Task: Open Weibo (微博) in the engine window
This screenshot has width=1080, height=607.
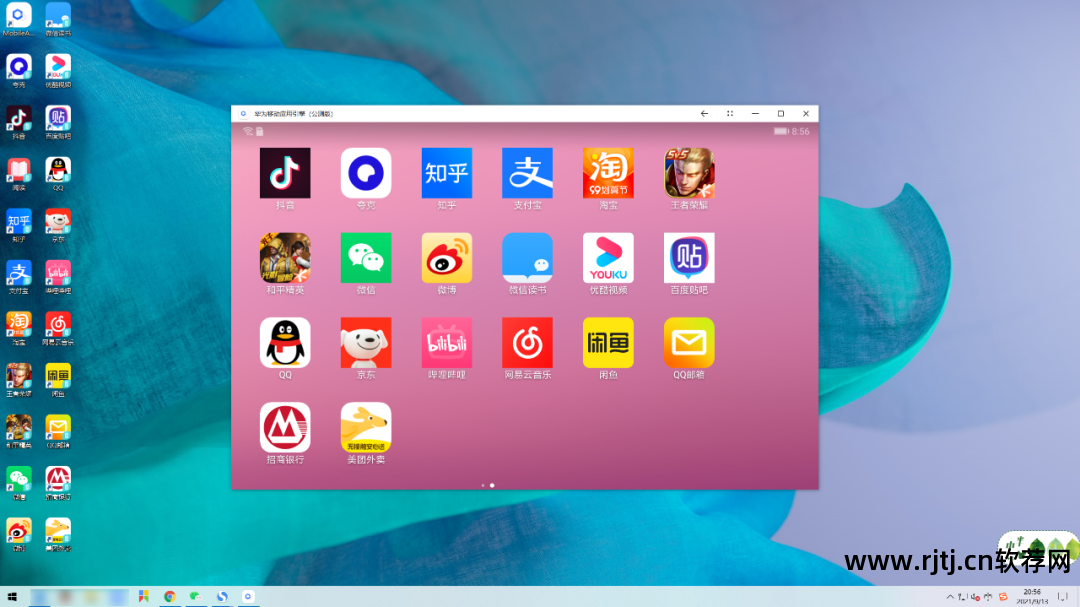Action: 446,258
